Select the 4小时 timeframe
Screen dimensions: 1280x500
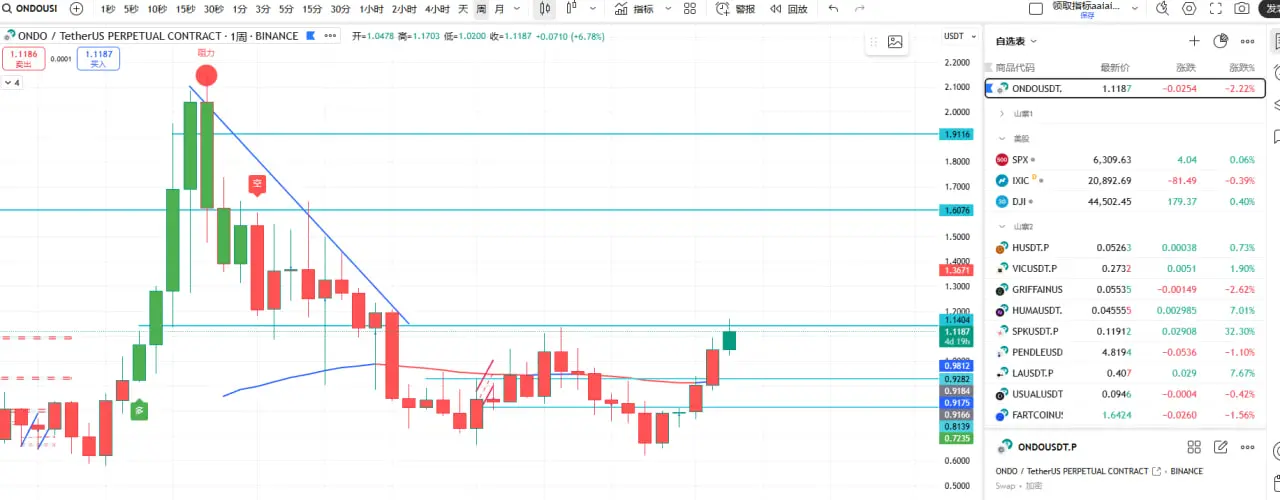coord(437,8)
